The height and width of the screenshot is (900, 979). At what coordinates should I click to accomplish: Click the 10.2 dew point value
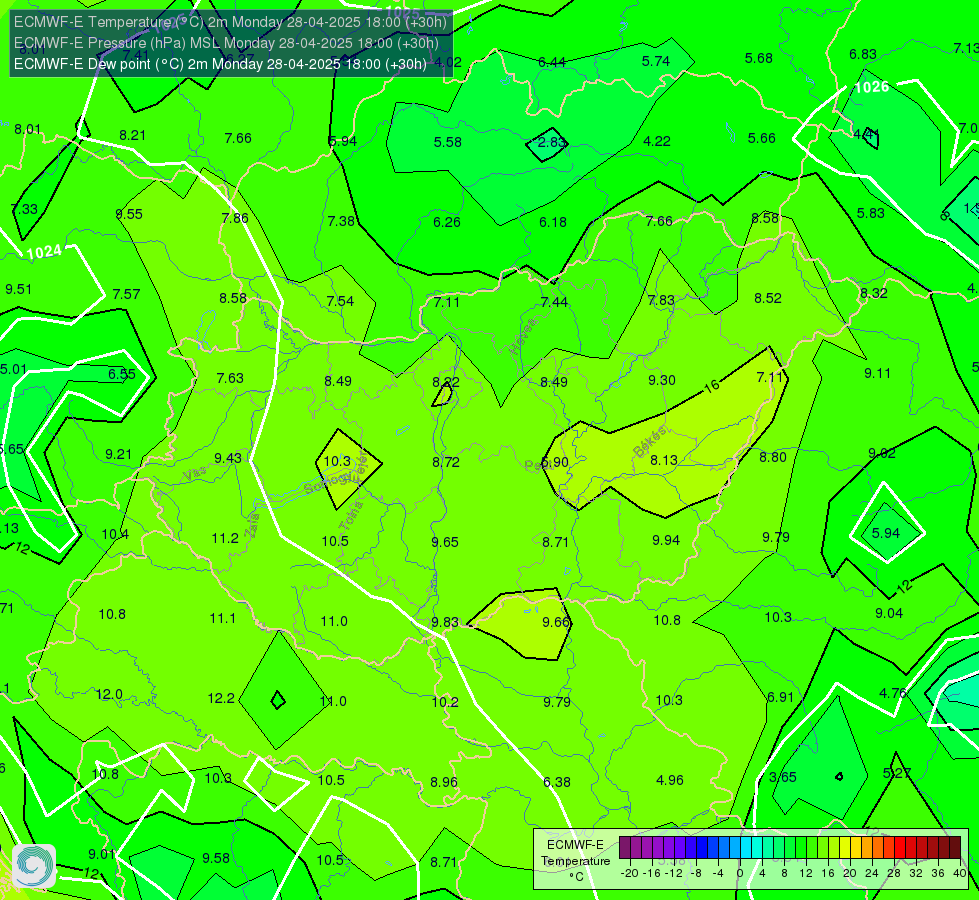coord(445,702)
